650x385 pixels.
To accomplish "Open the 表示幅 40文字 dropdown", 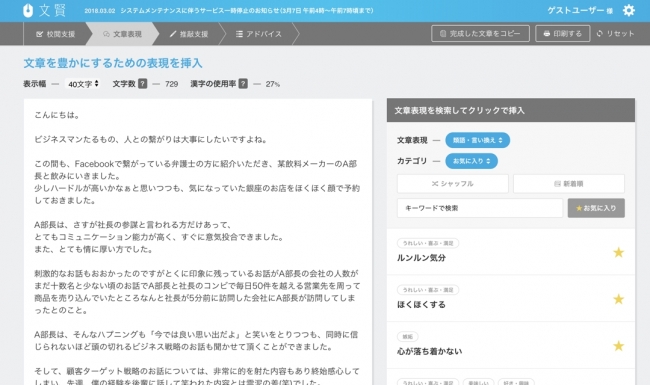I will pyautogui.click(x=83, y=84).
